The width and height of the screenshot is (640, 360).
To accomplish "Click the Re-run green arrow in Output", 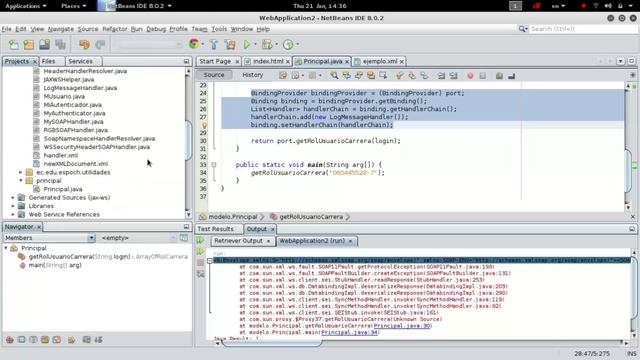I will [200, 240].
